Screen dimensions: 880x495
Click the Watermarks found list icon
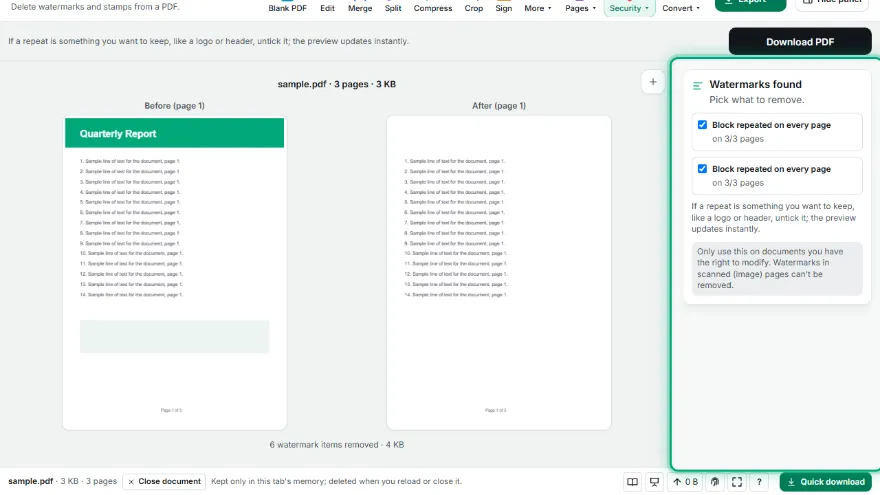697,86
